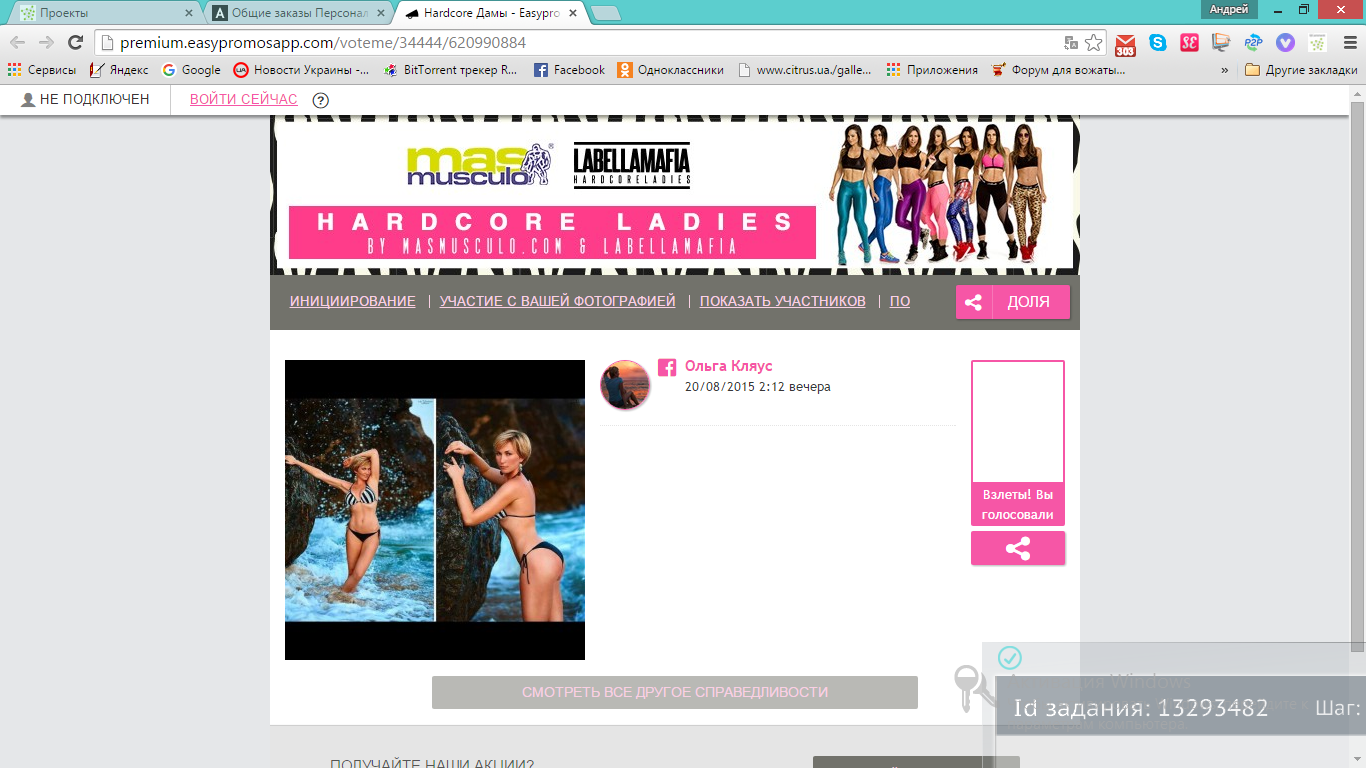Reload the current page
This screenshot has height=768, width=1366.
coord(75,42)
